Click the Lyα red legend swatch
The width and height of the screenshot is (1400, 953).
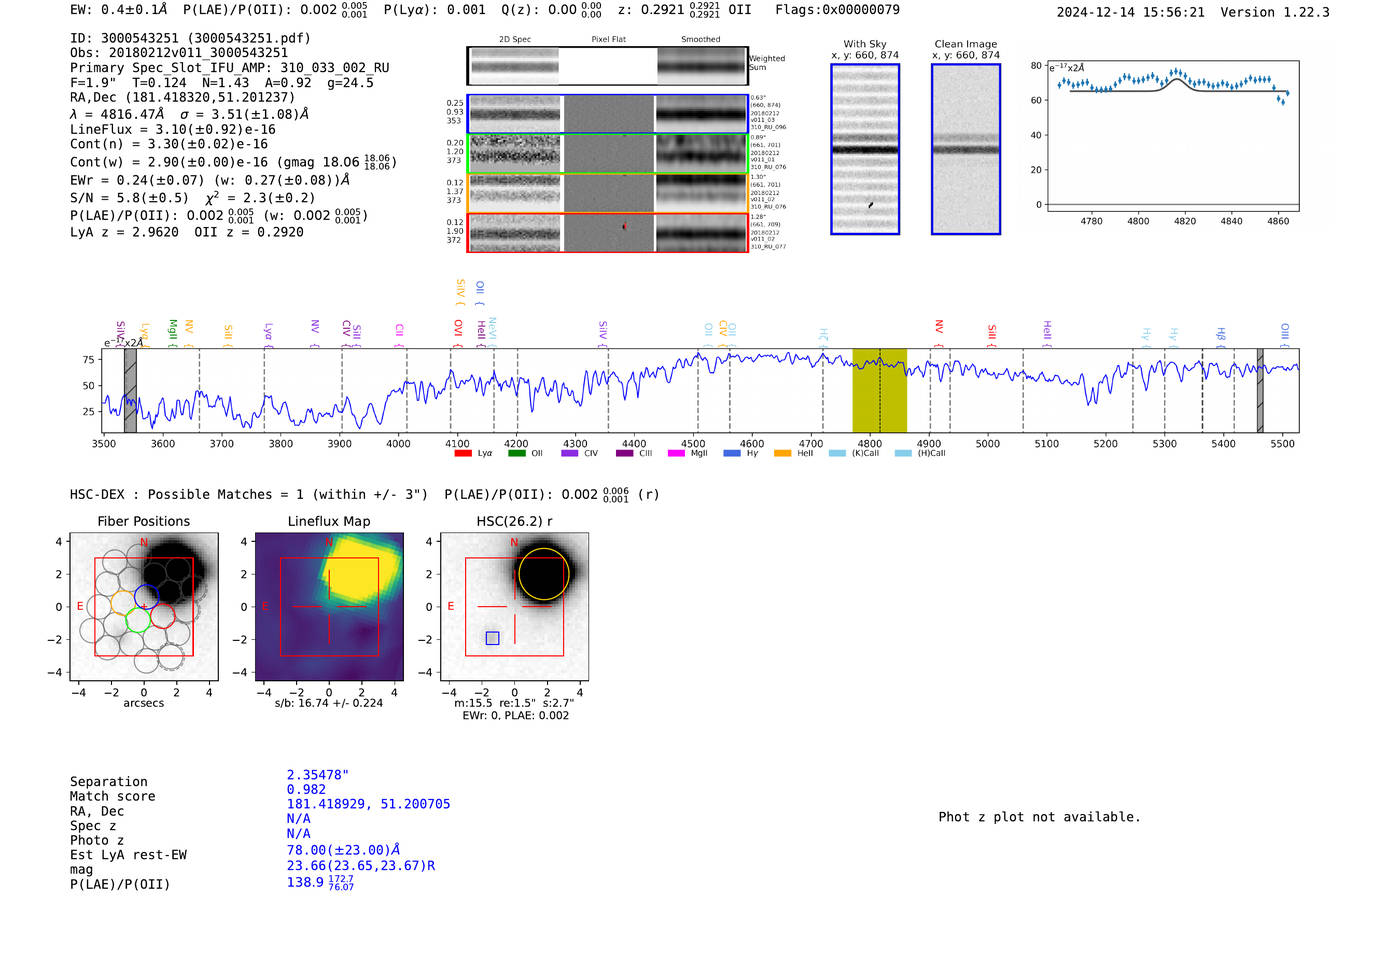click(x=463, y=454)
